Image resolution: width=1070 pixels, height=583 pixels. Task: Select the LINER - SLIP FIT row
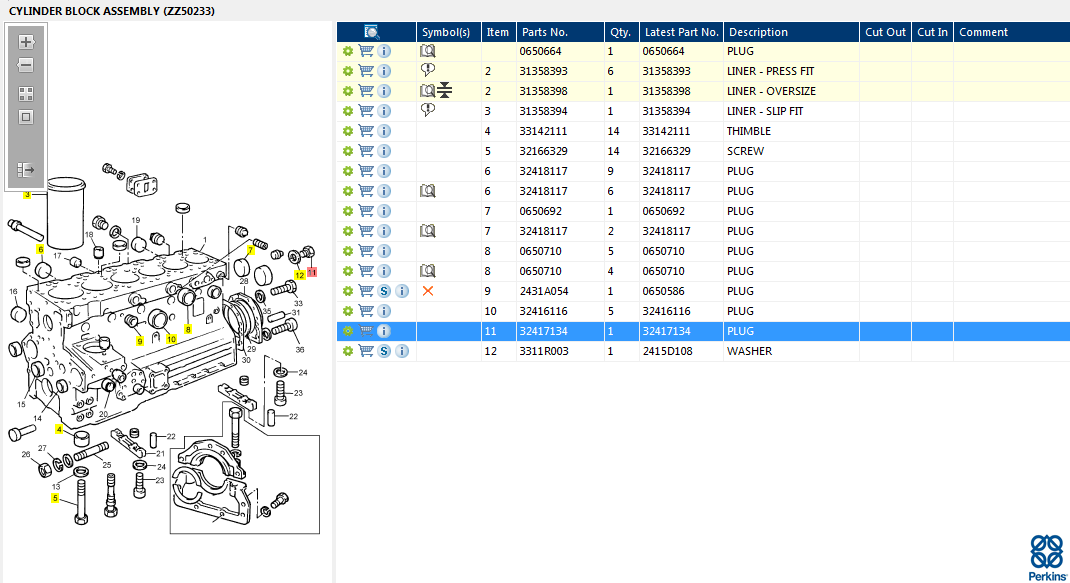click(704, 111)
